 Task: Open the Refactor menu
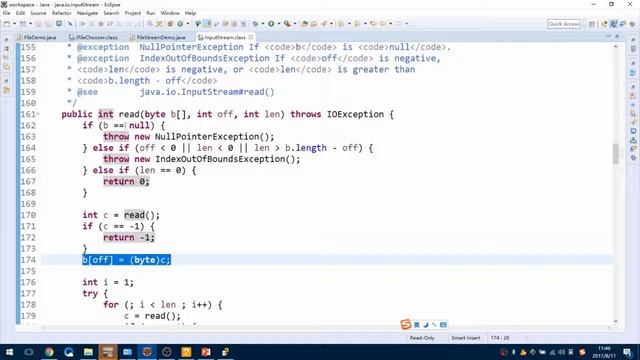[62, 13]
